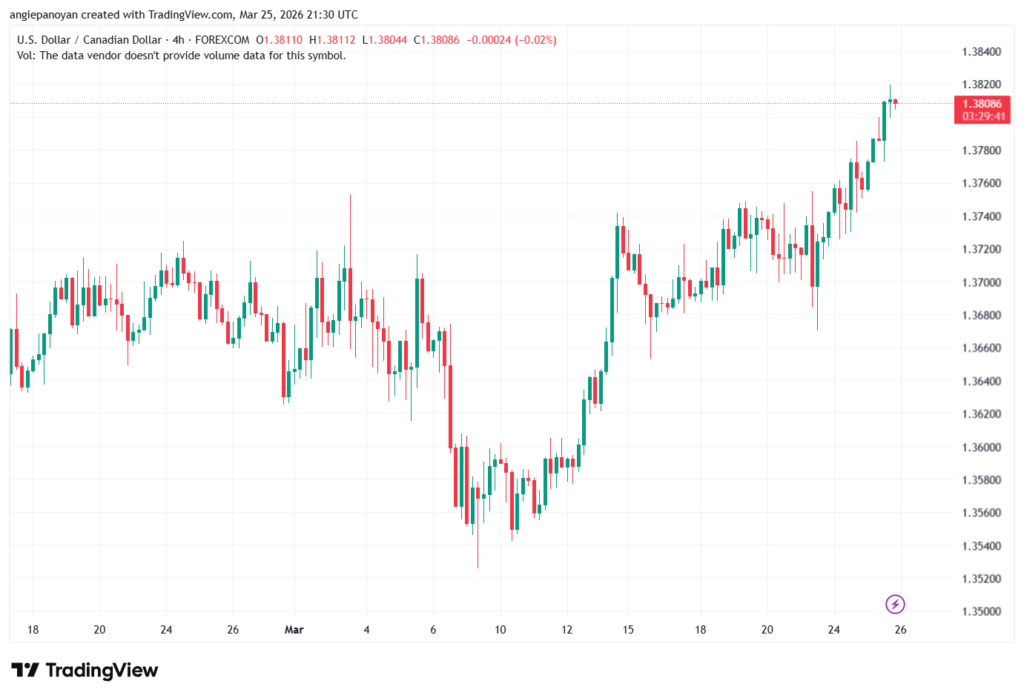This screenshot has width=1024, height=698.
Task: Select the Mar label on the time axis
Action: 294,631
